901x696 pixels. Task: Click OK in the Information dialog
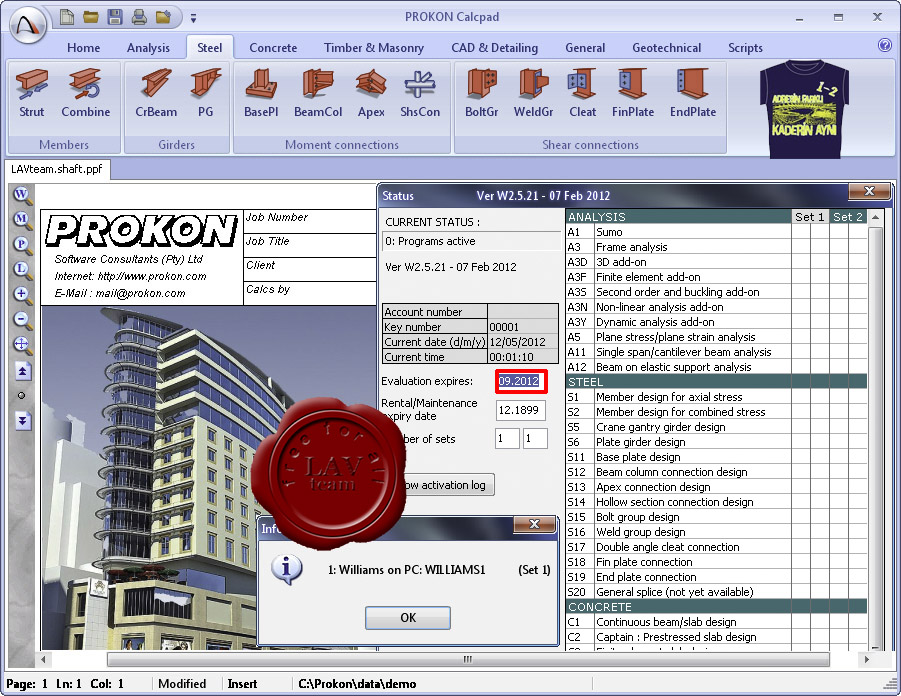click(x=408, y=618)
